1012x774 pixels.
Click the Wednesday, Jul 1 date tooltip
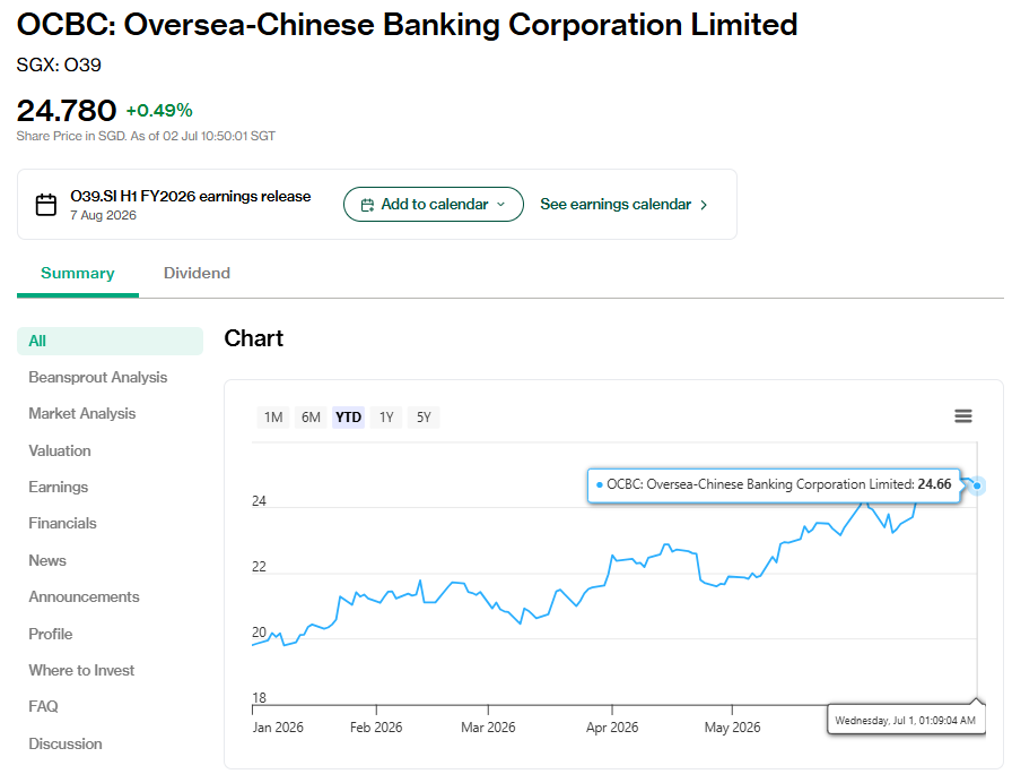[x=906, y=720]
